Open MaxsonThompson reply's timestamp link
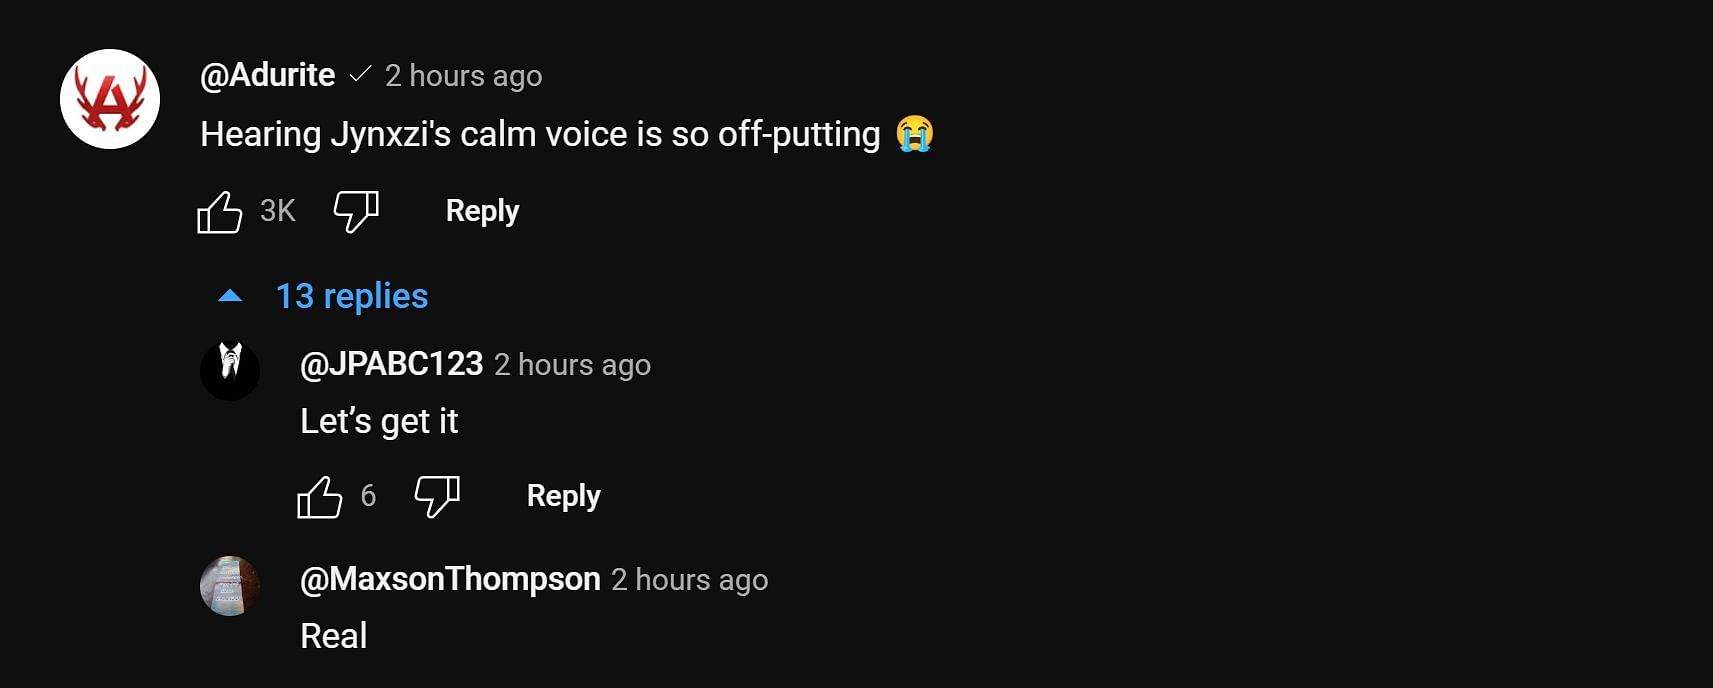Image resolution: width=1713 pixels, height=688 pixels. (x=689, y=580)
